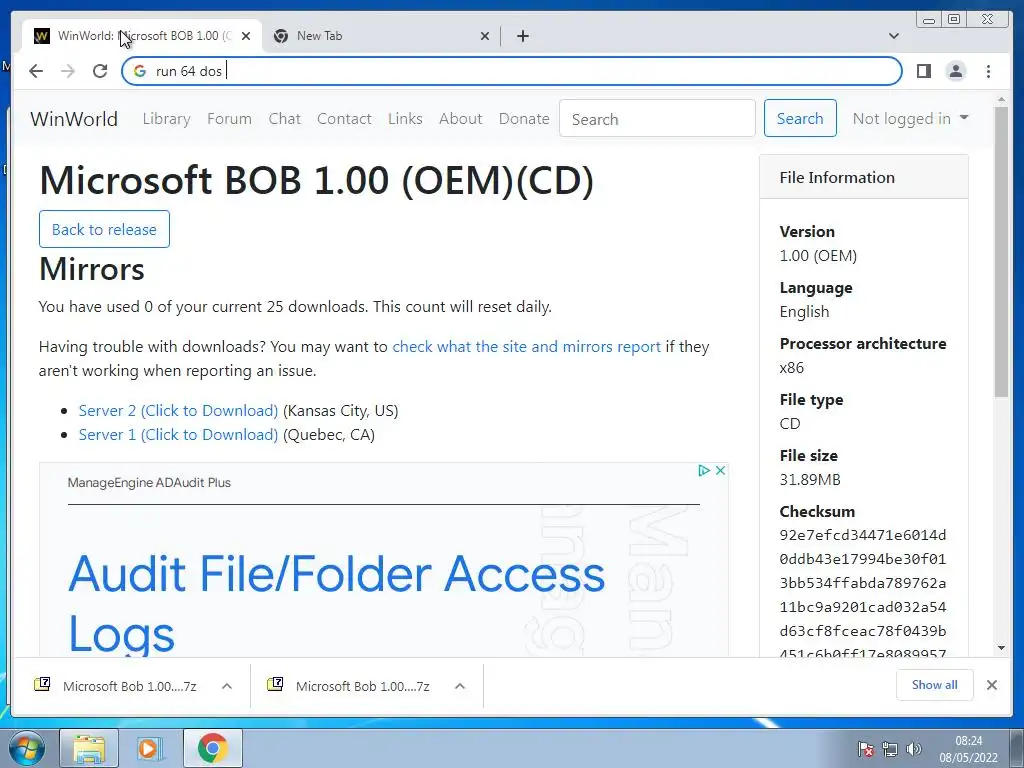The height and width of the screenshot is (768, 1024).
Task: Switch to the WinWorld Microsoft BOB tab
Action: click(x=142, y=36)
